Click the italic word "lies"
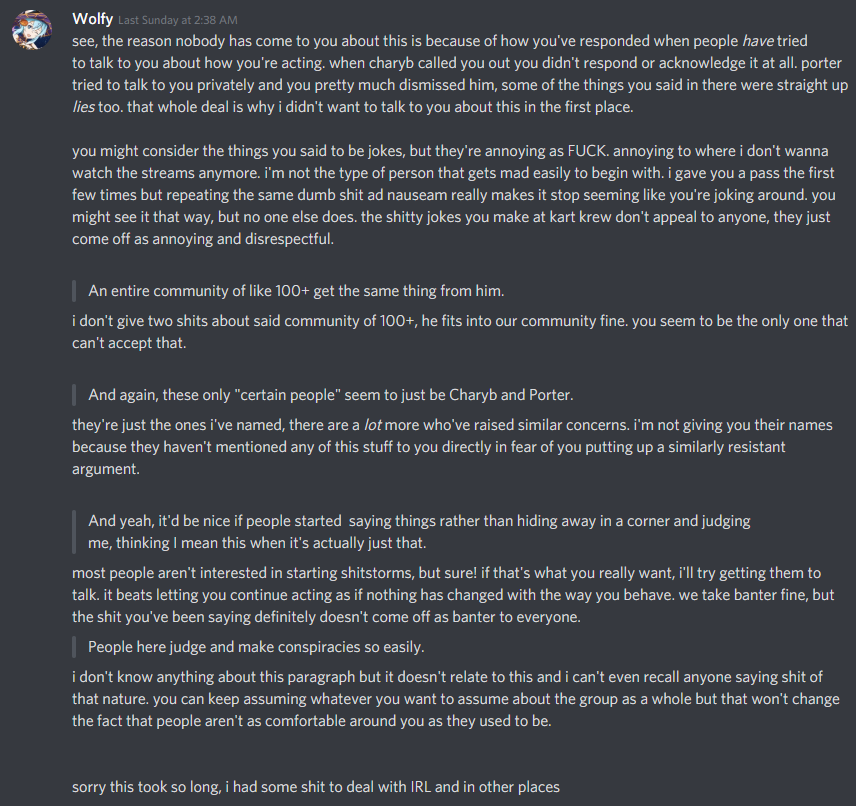The image size is (856, 806). (84, 106)
